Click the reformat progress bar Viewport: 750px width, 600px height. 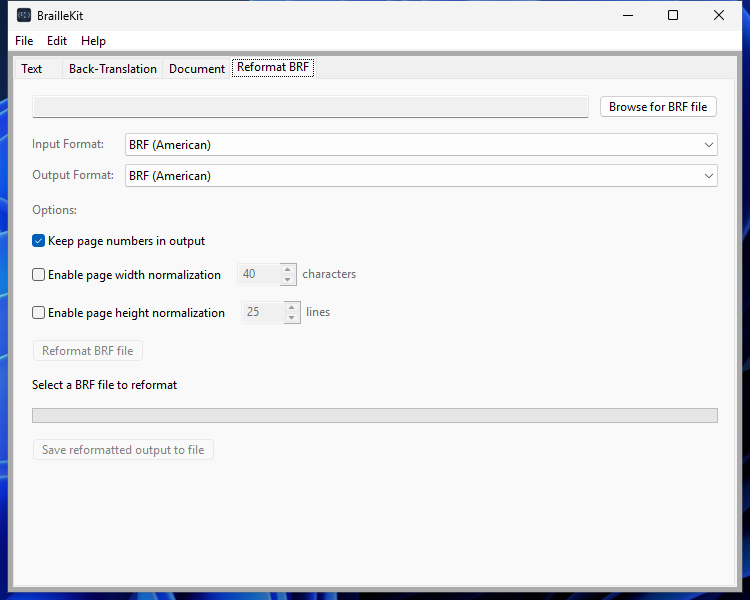tap(375, 415)
